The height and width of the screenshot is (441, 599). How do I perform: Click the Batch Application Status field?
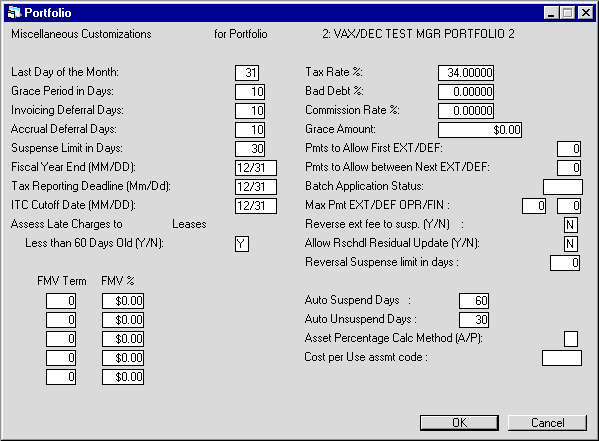coord(563,187)
